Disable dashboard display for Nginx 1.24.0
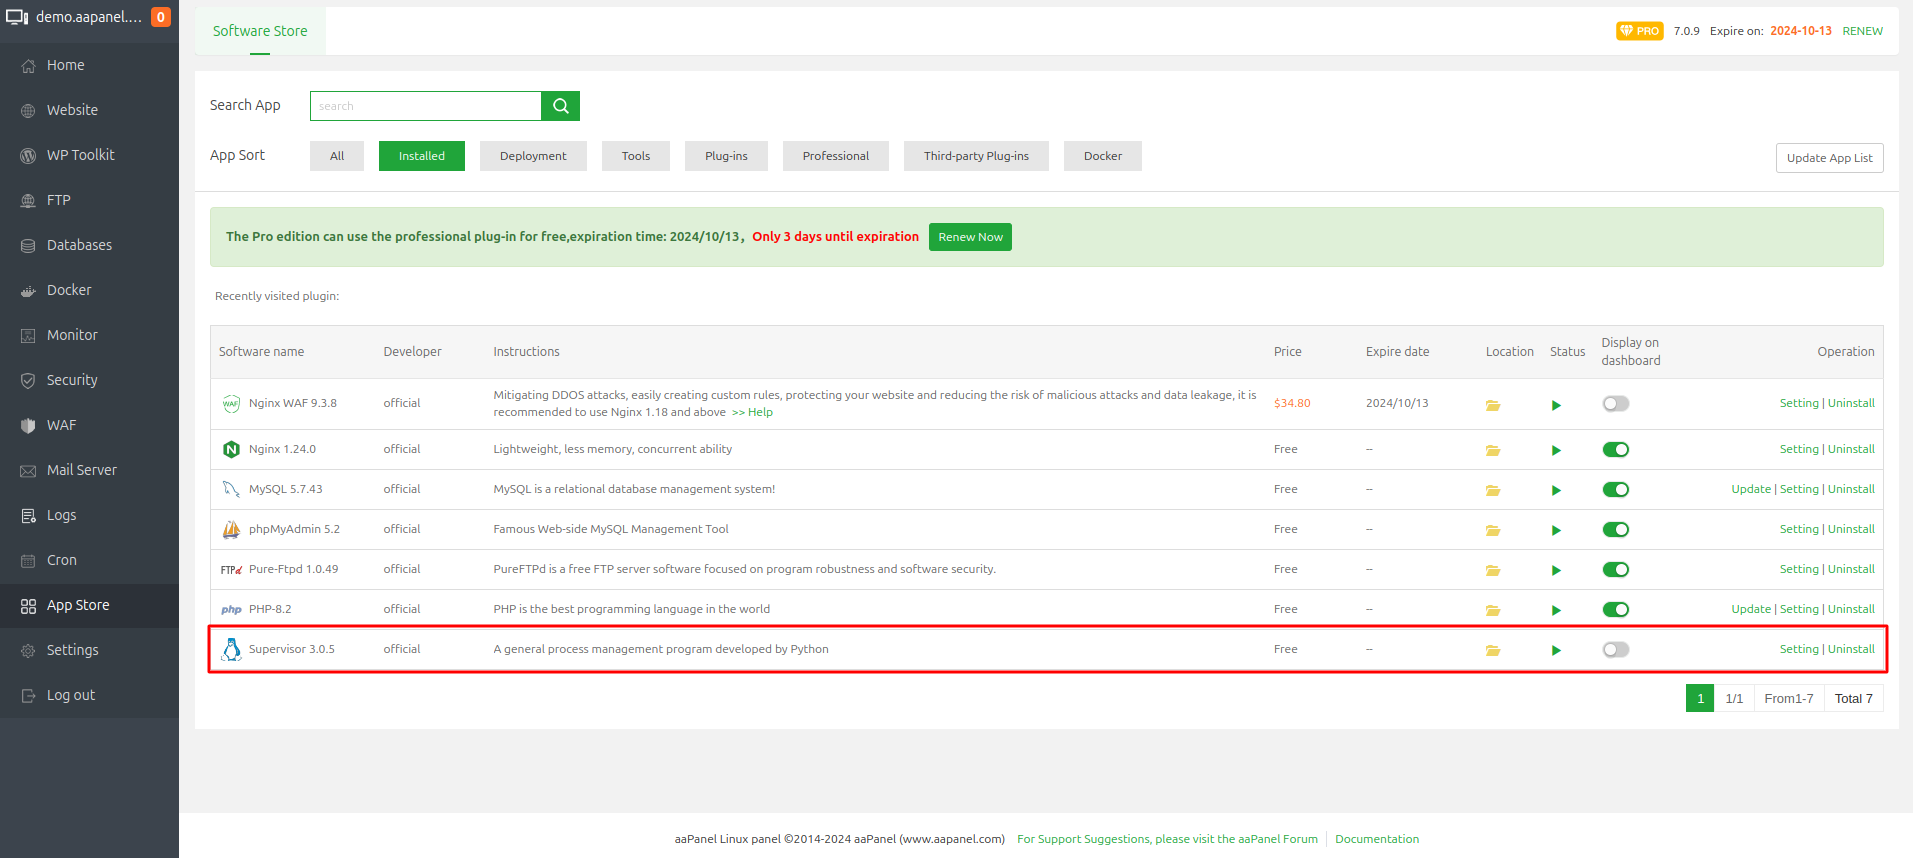This screenshot has height=858, width=1913. [x=1615, y=450]
